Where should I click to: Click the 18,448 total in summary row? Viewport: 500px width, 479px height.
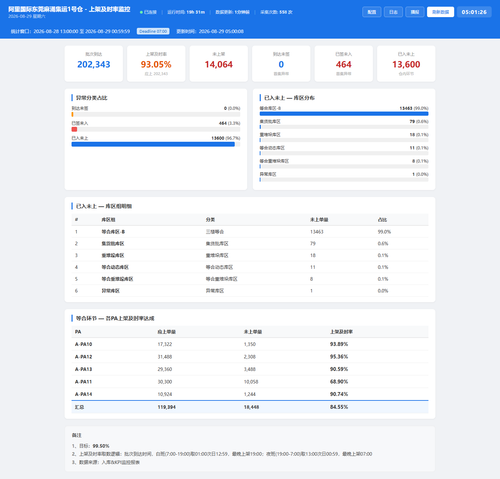pos(251,407)
